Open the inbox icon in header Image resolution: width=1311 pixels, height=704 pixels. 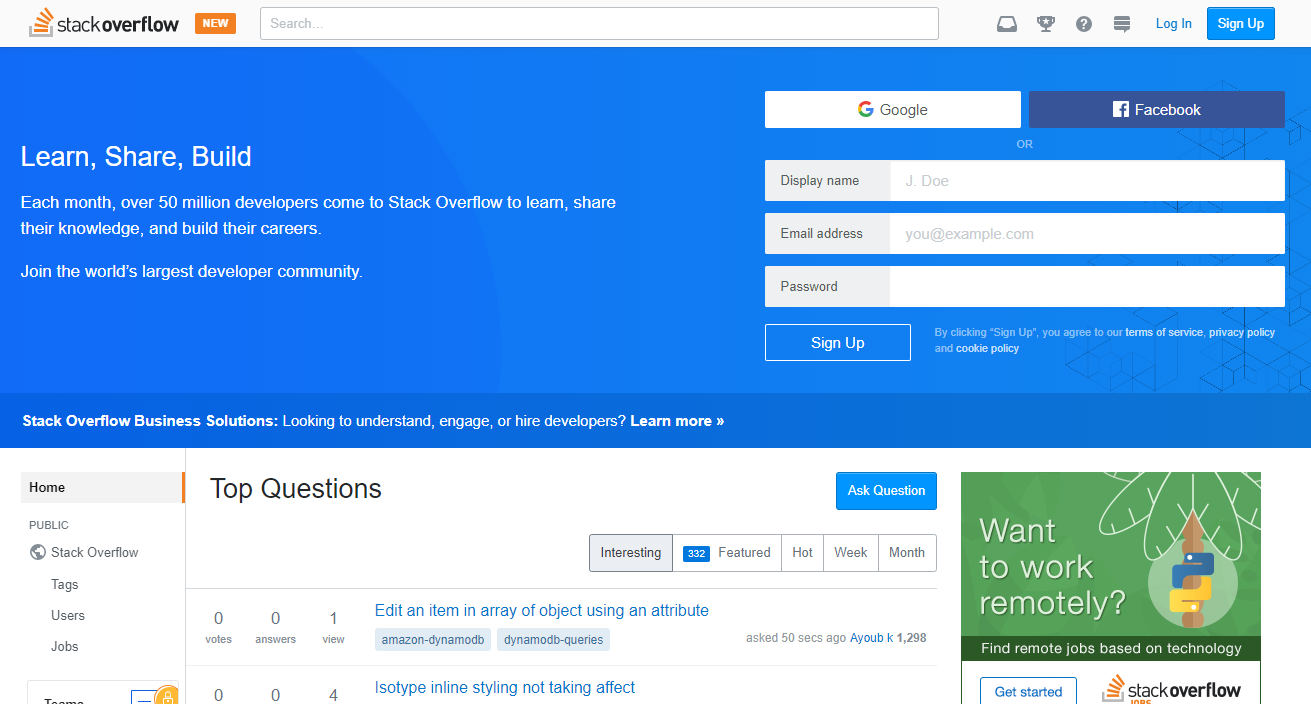pyautogui.click(x=1007, y=24)
